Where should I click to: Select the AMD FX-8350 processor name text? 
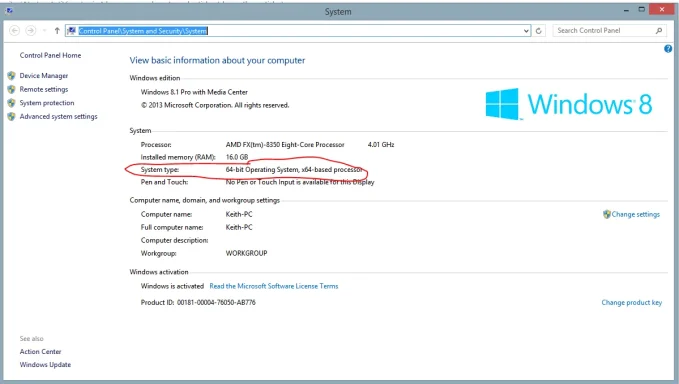tap(285, 145)
